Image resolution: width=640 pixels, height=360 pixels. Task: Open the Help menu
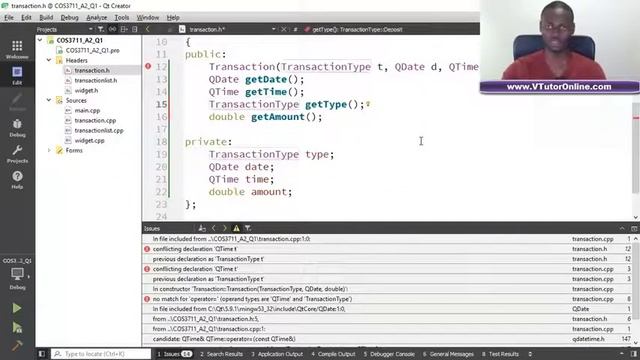(173, 18)
